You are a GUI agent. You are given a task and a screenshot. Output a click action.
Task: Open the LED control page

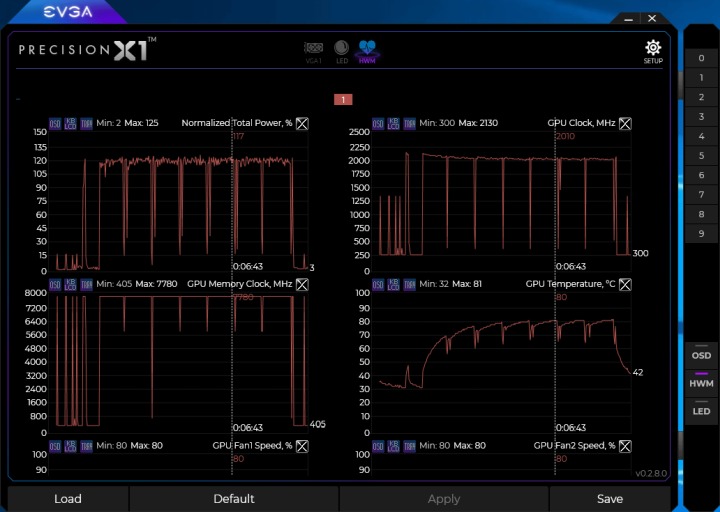click(342, 52)
